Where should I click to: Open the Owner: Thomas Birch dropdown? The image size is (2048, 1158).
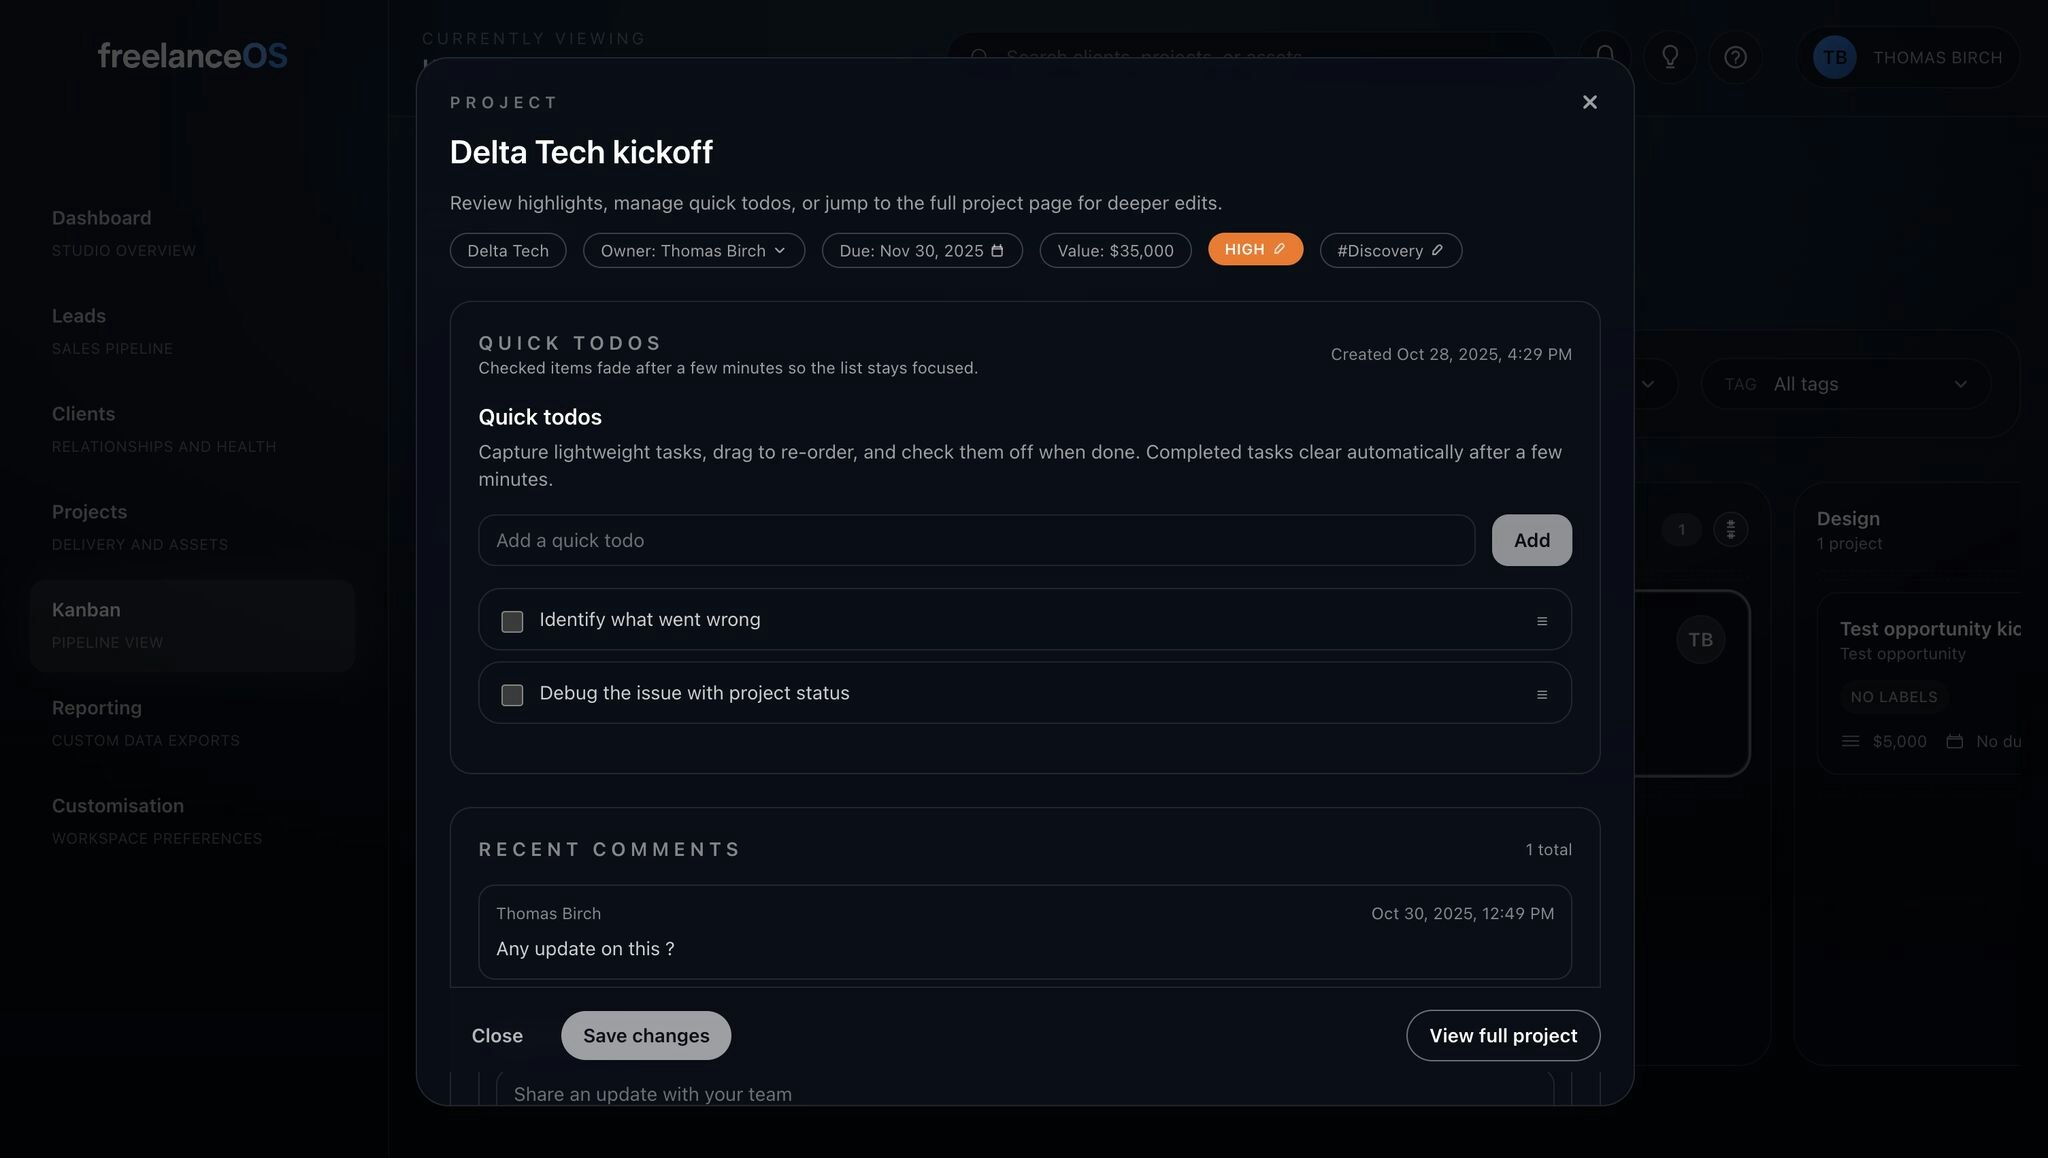[x=693, y=250]
